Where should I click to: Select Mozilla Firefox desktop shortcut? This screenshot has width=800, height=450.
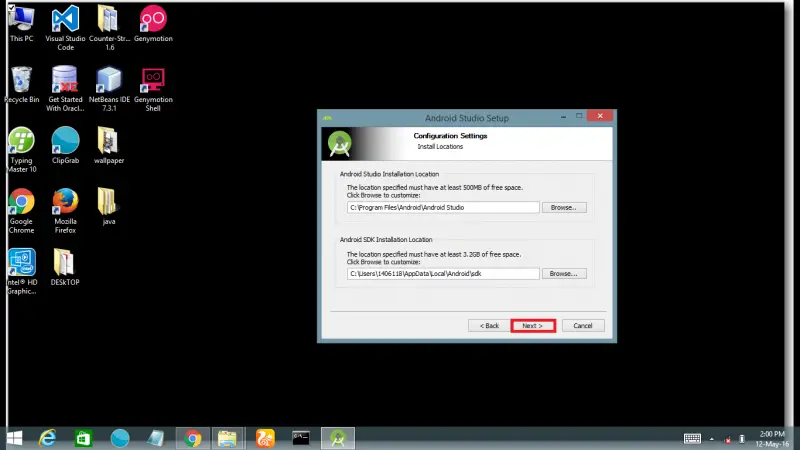coord(65,211)
